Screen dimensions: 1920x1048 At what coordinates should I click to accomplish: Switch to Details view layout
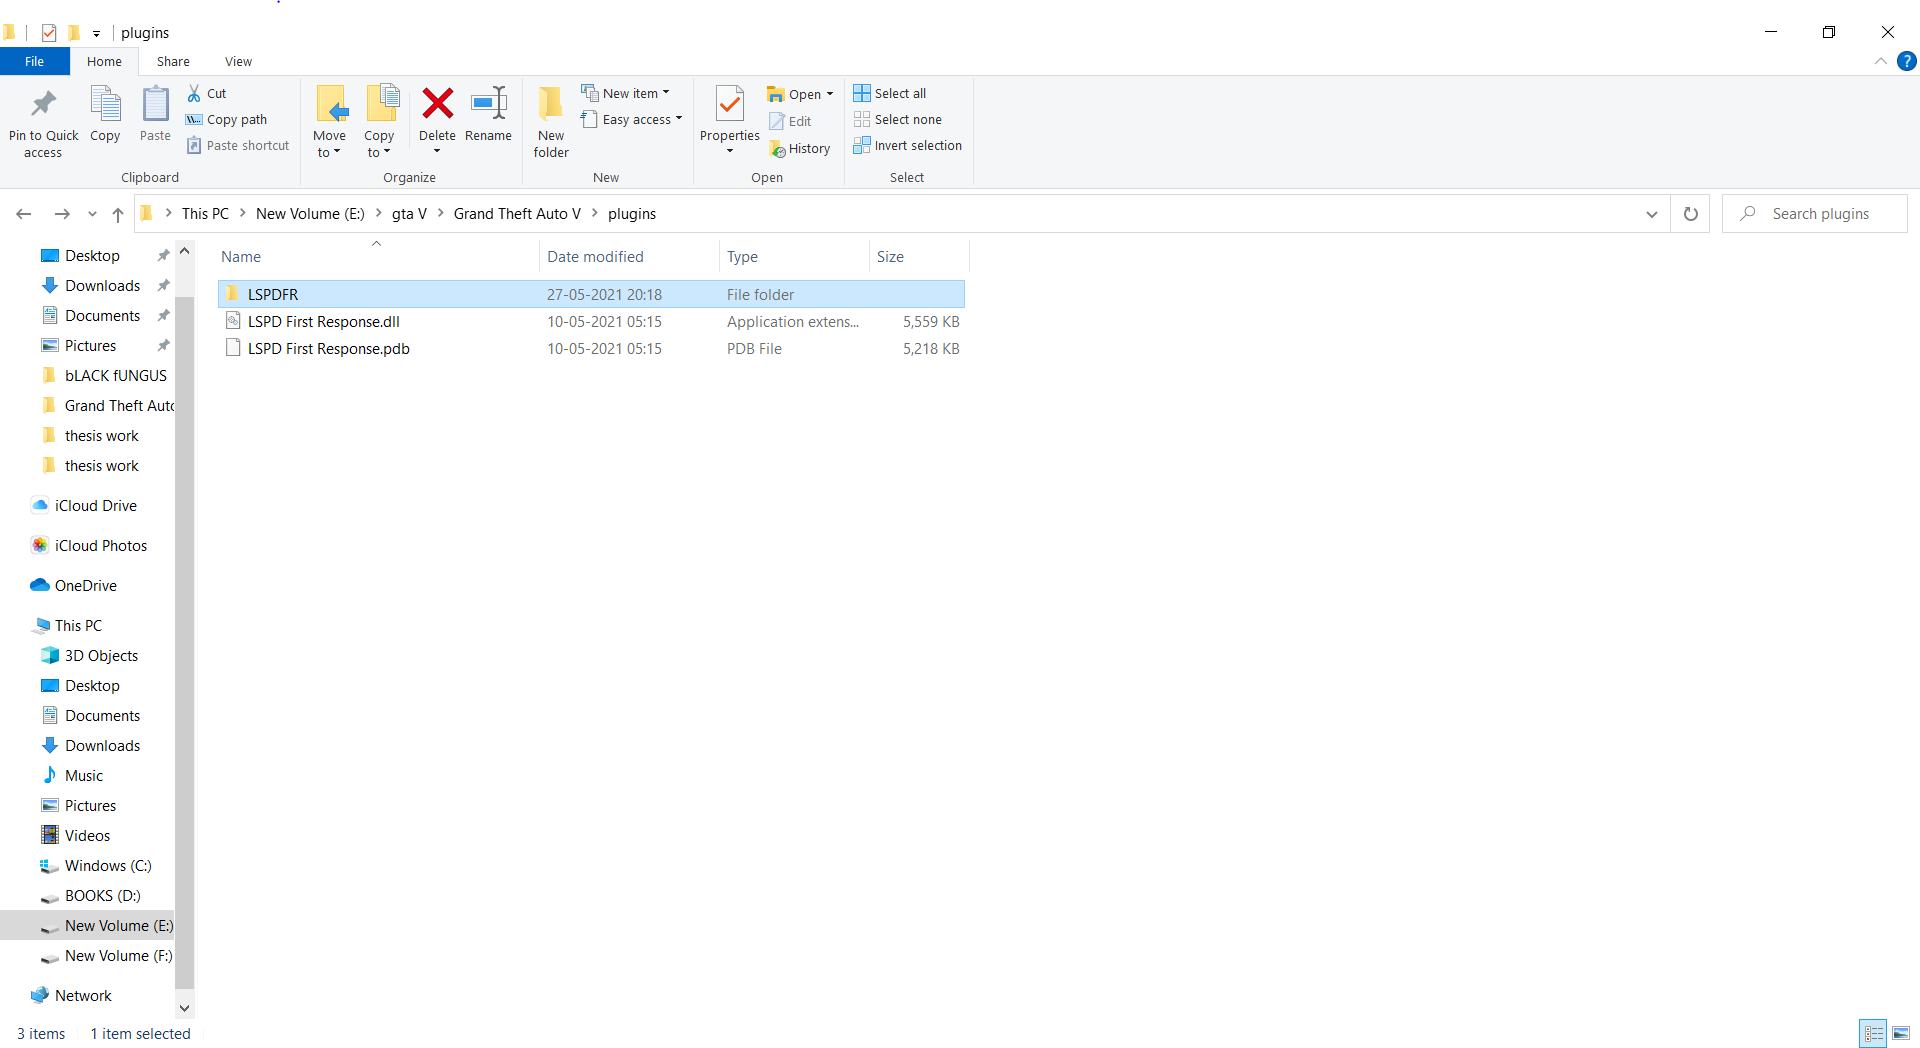pos(1873,1033)
